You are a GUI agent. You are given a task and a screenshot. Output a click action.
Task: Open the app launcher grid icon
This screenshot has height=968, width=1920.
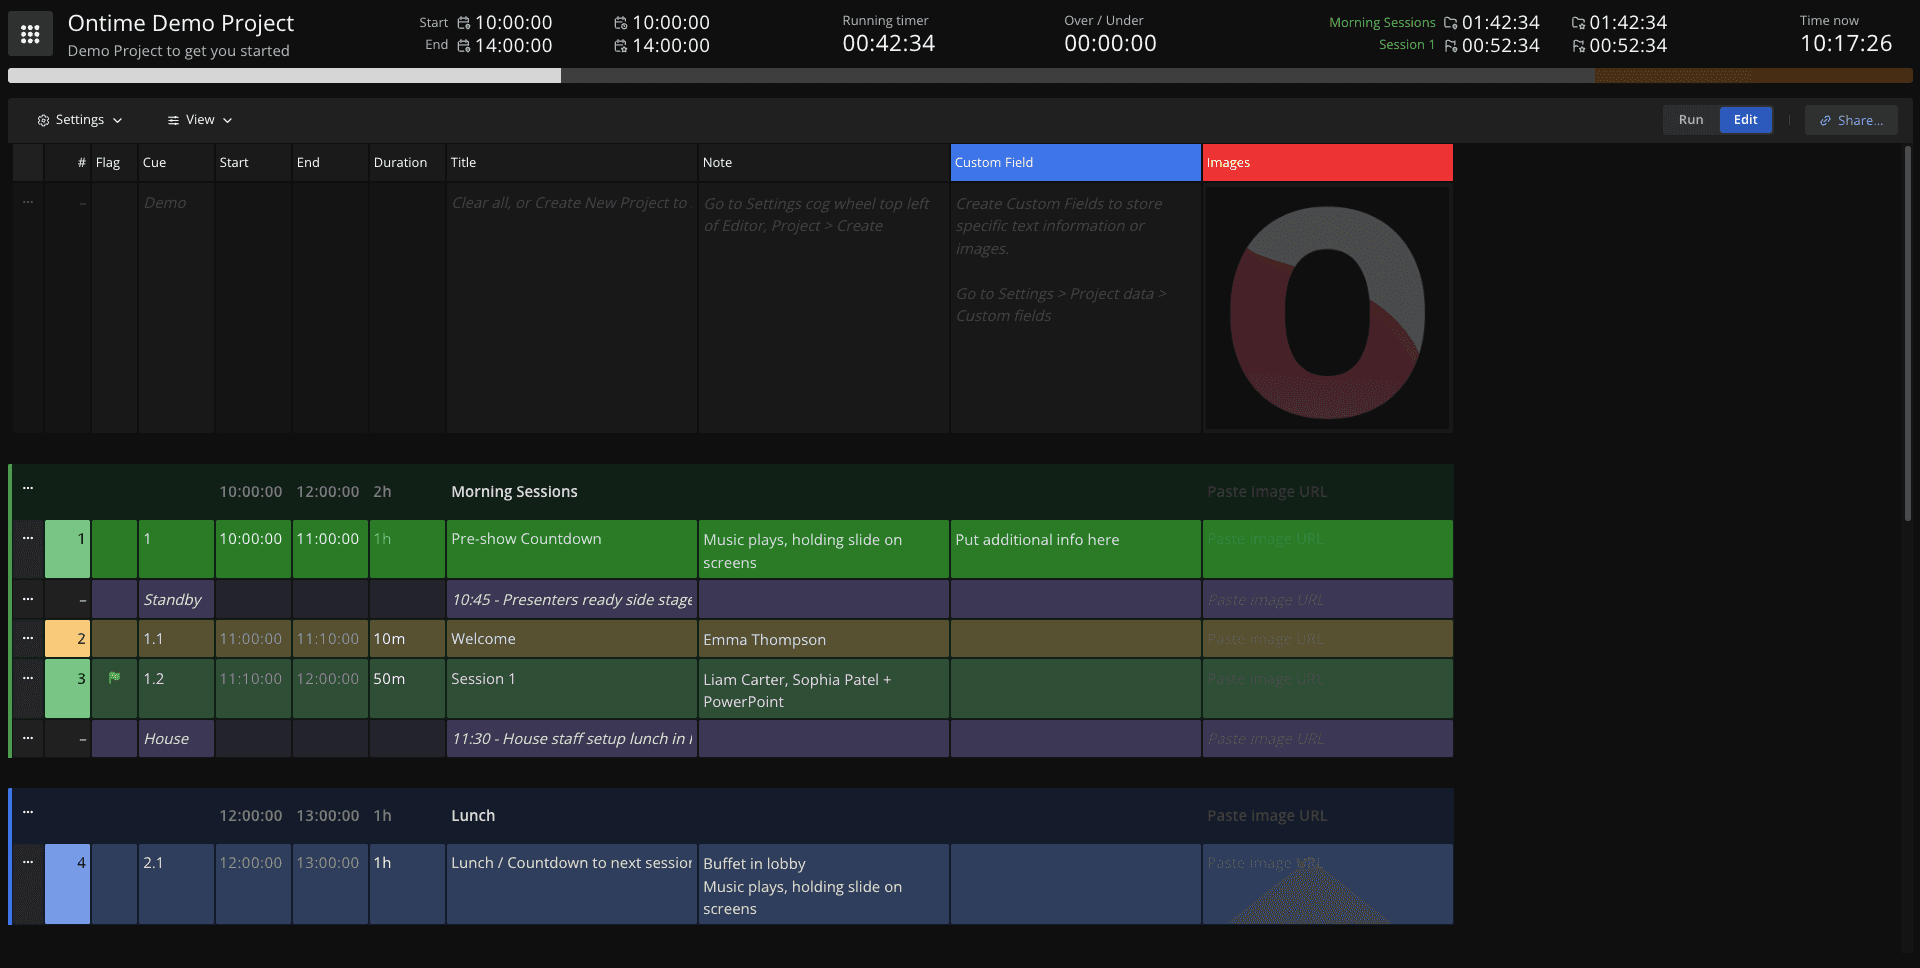click(x=29, y=33)
